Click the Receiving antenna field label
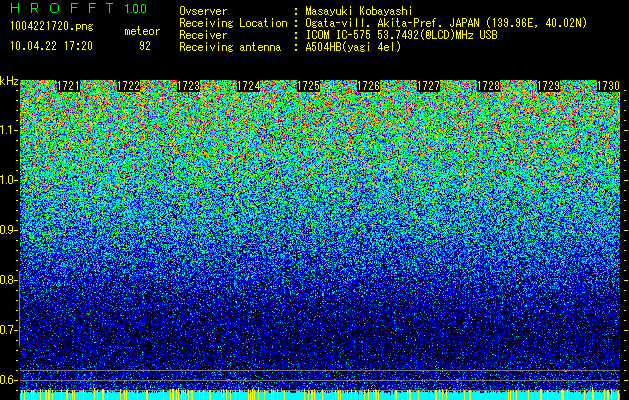629x400 pixels. [230, 47]
